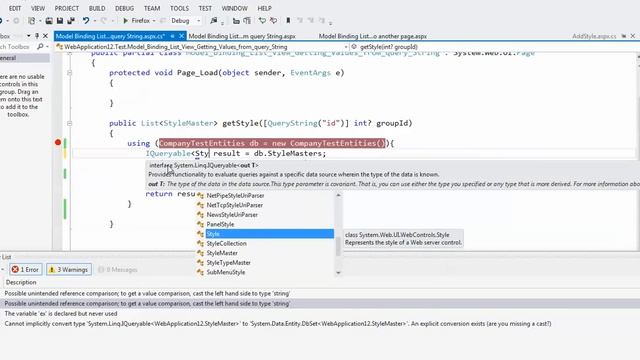Open the VIEW menu
This screenshot has width=640, height=360.
[38, 8]
